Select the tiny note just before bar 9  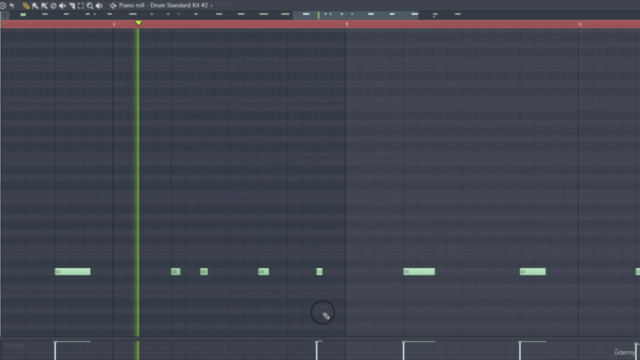[320, 271]
